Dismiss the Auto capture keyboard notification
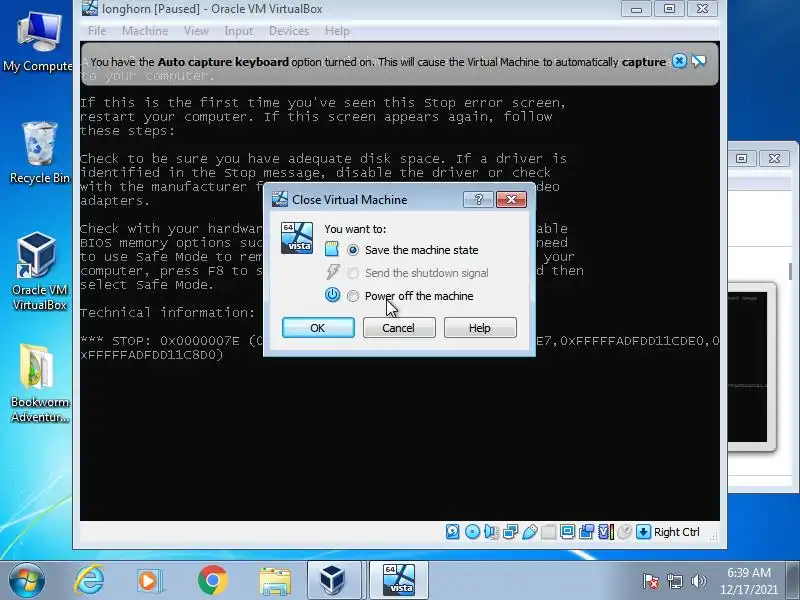 (x=679, y=61)
